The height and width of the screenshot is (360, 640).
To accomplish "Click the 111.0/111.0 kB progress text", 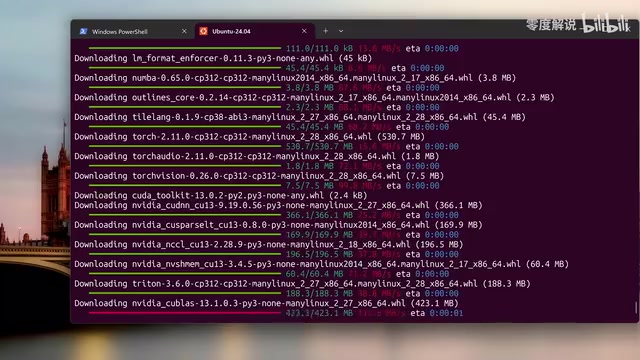I will [x=319, y=49].
